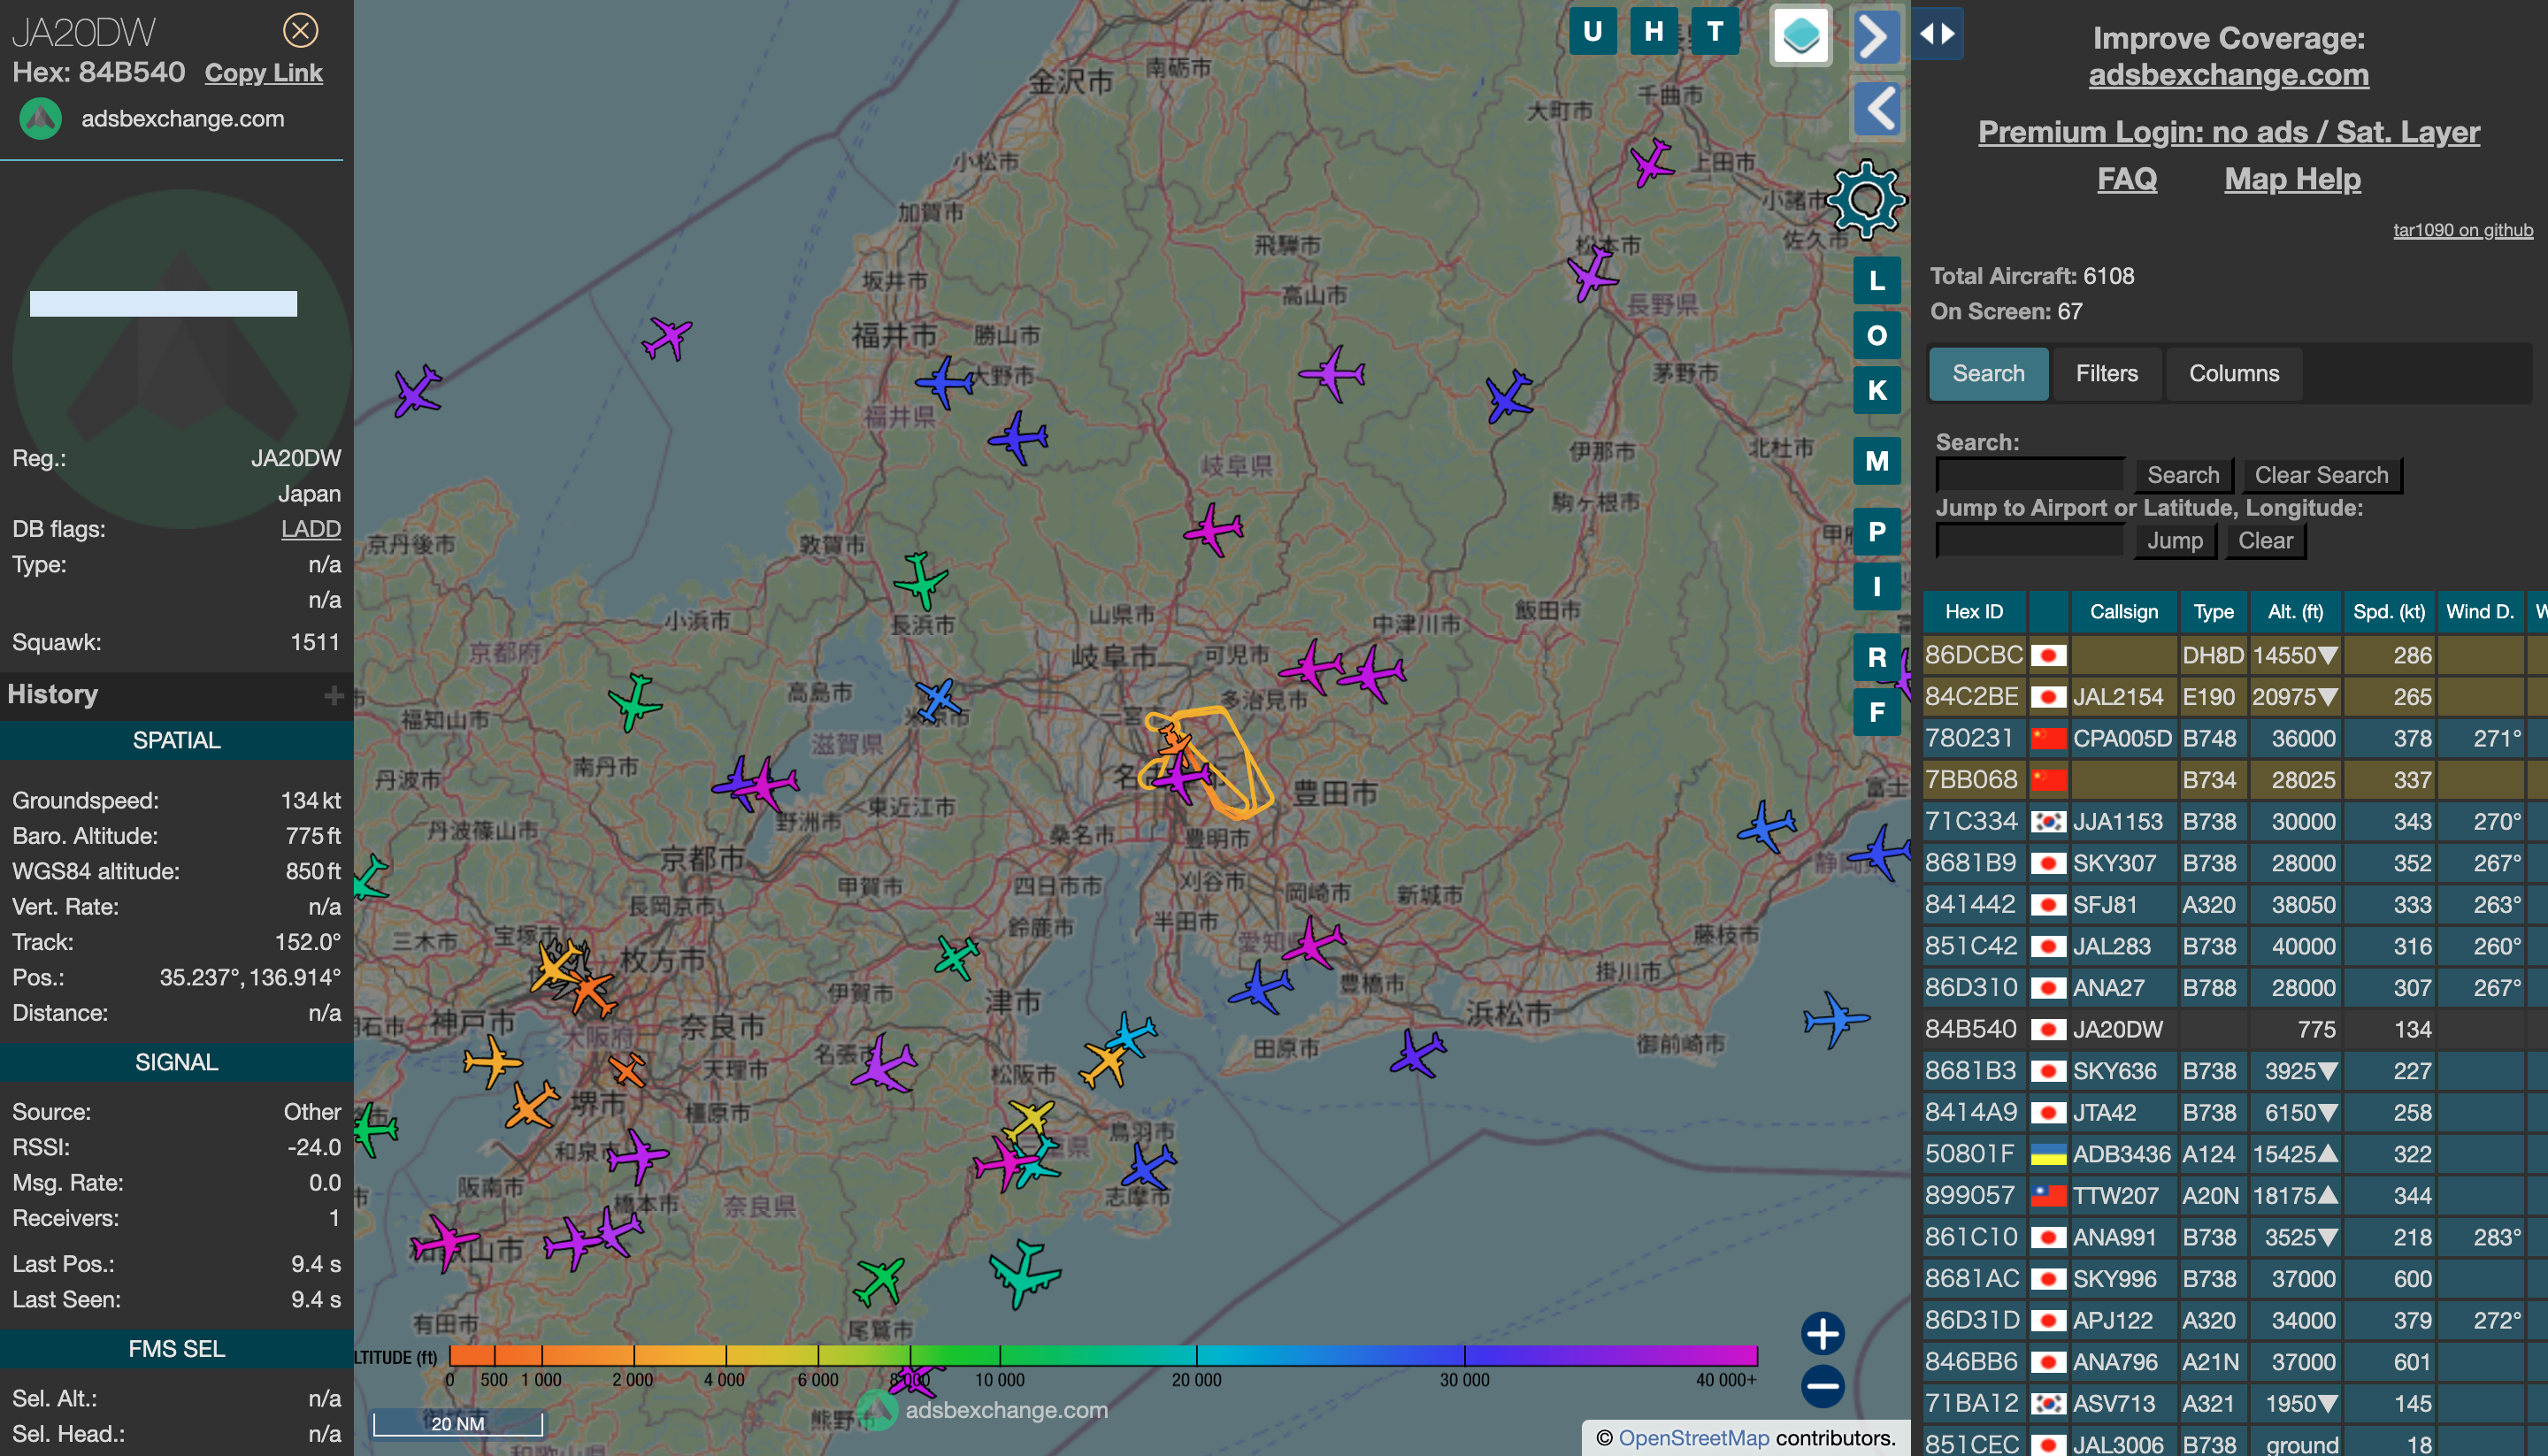
Task: Click the Jump button
Action: (x=2174, y=541)
